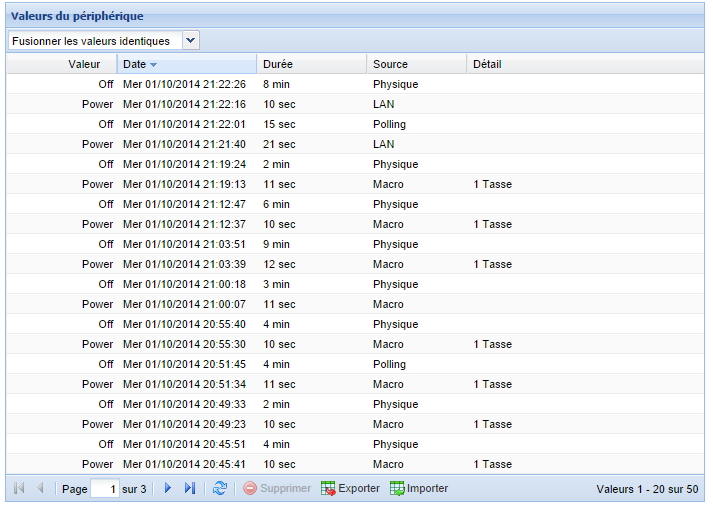Select row dated 01/10/2014 21:12:37

[x=355, y=224]
